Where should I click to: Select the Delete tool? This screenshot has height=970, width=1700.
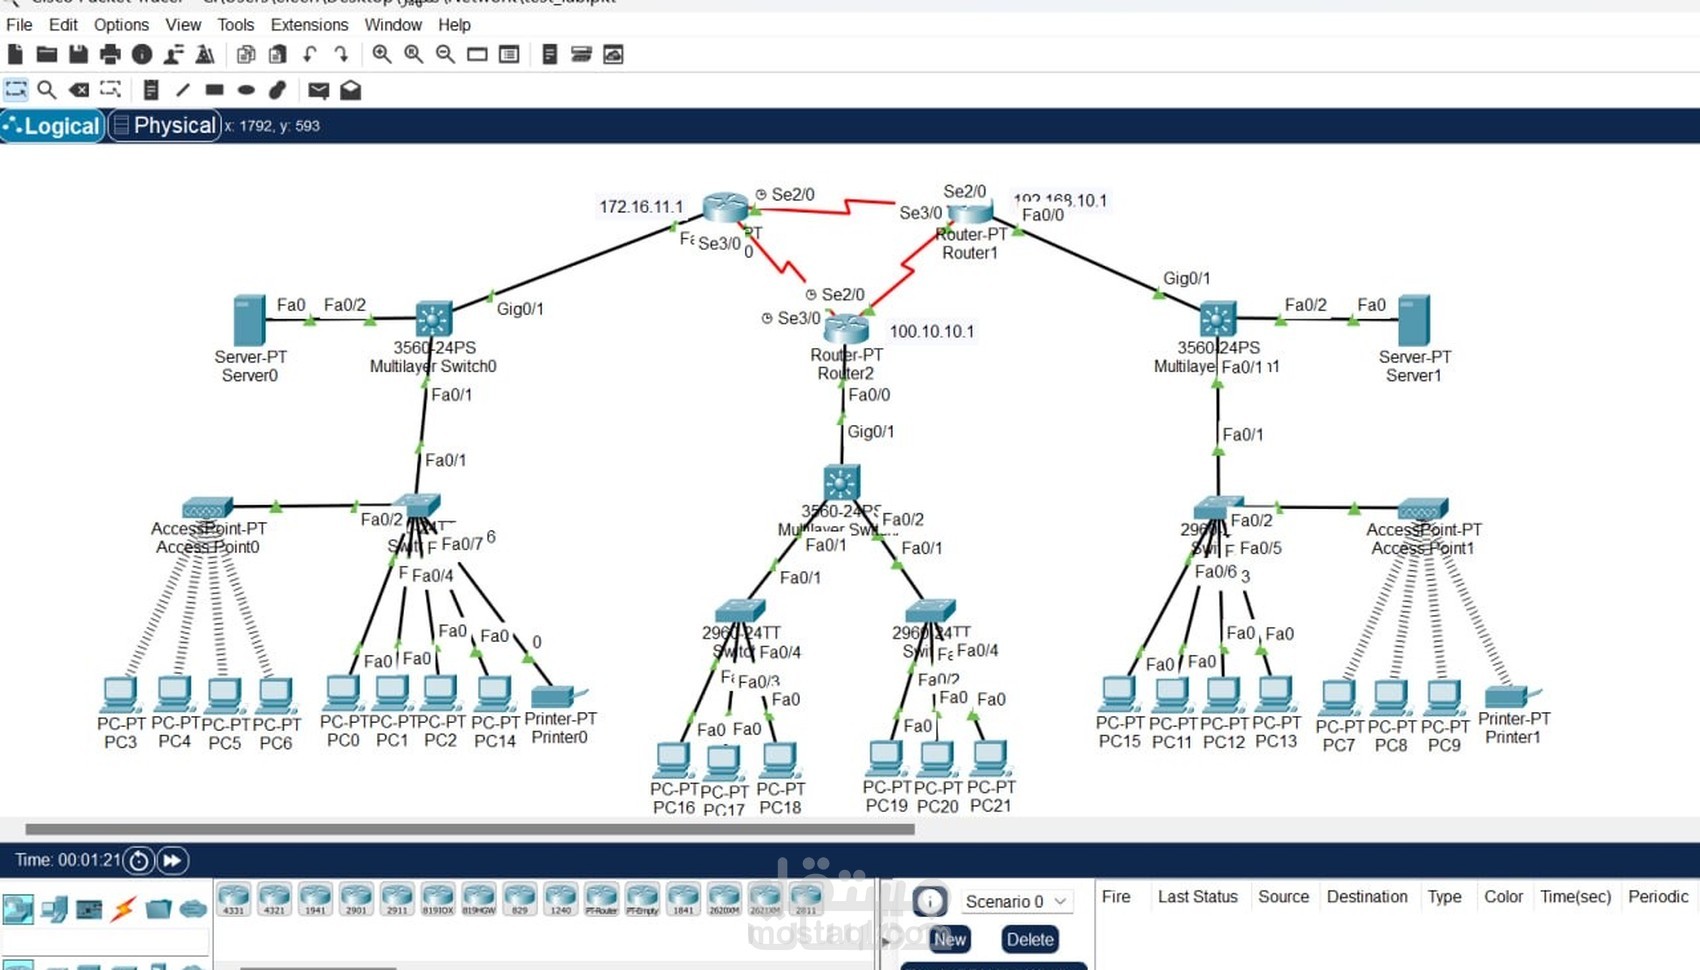coord(80,89)
